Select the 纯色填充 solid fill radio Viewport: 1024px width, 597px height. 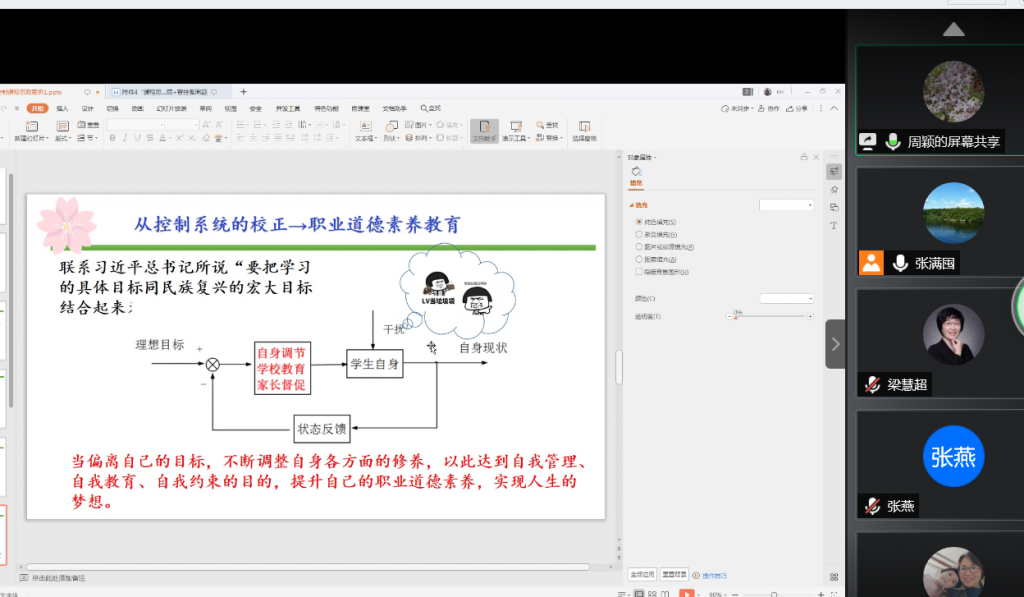click(639, 222)
